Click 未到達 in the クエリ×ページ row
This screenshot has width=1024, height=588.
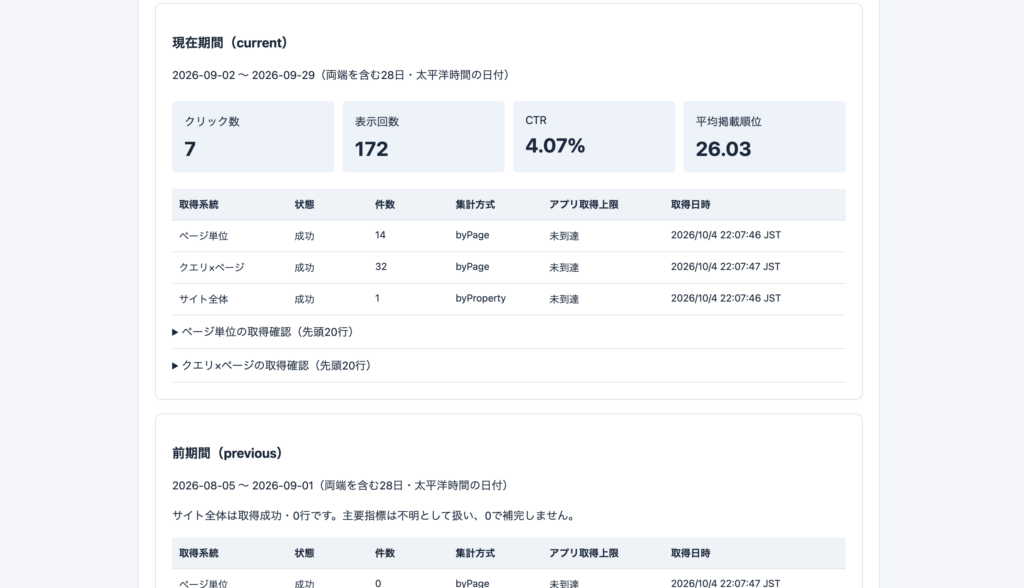point(564,267)
